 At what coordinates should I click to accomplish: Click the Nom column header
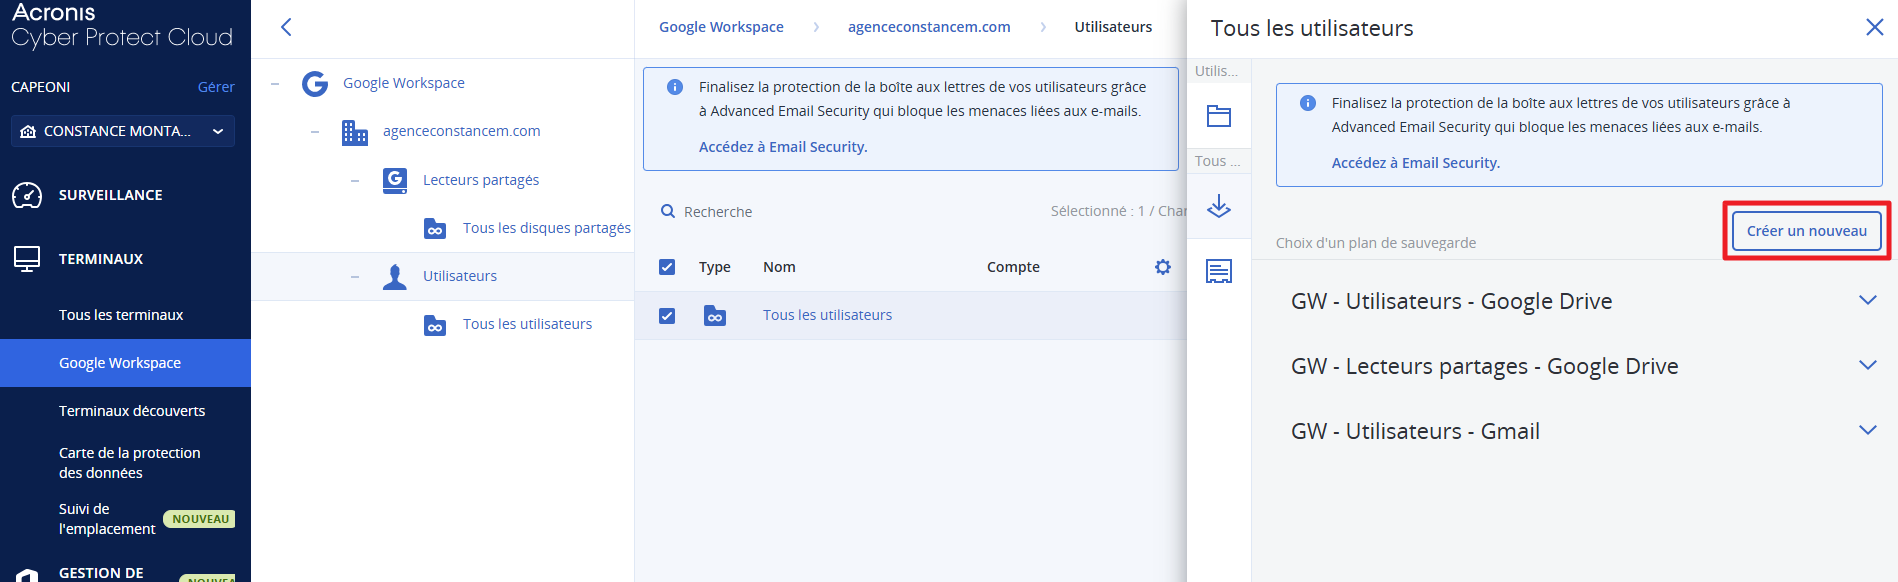pos(779,267)
